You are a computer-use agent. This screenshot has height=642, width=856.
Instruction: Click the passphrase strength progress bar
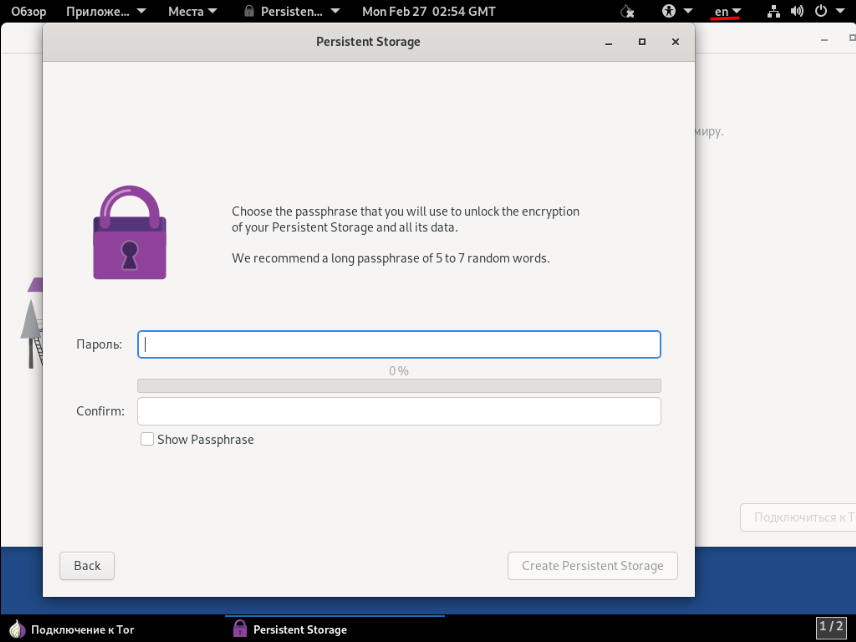[x=398, y=386]
